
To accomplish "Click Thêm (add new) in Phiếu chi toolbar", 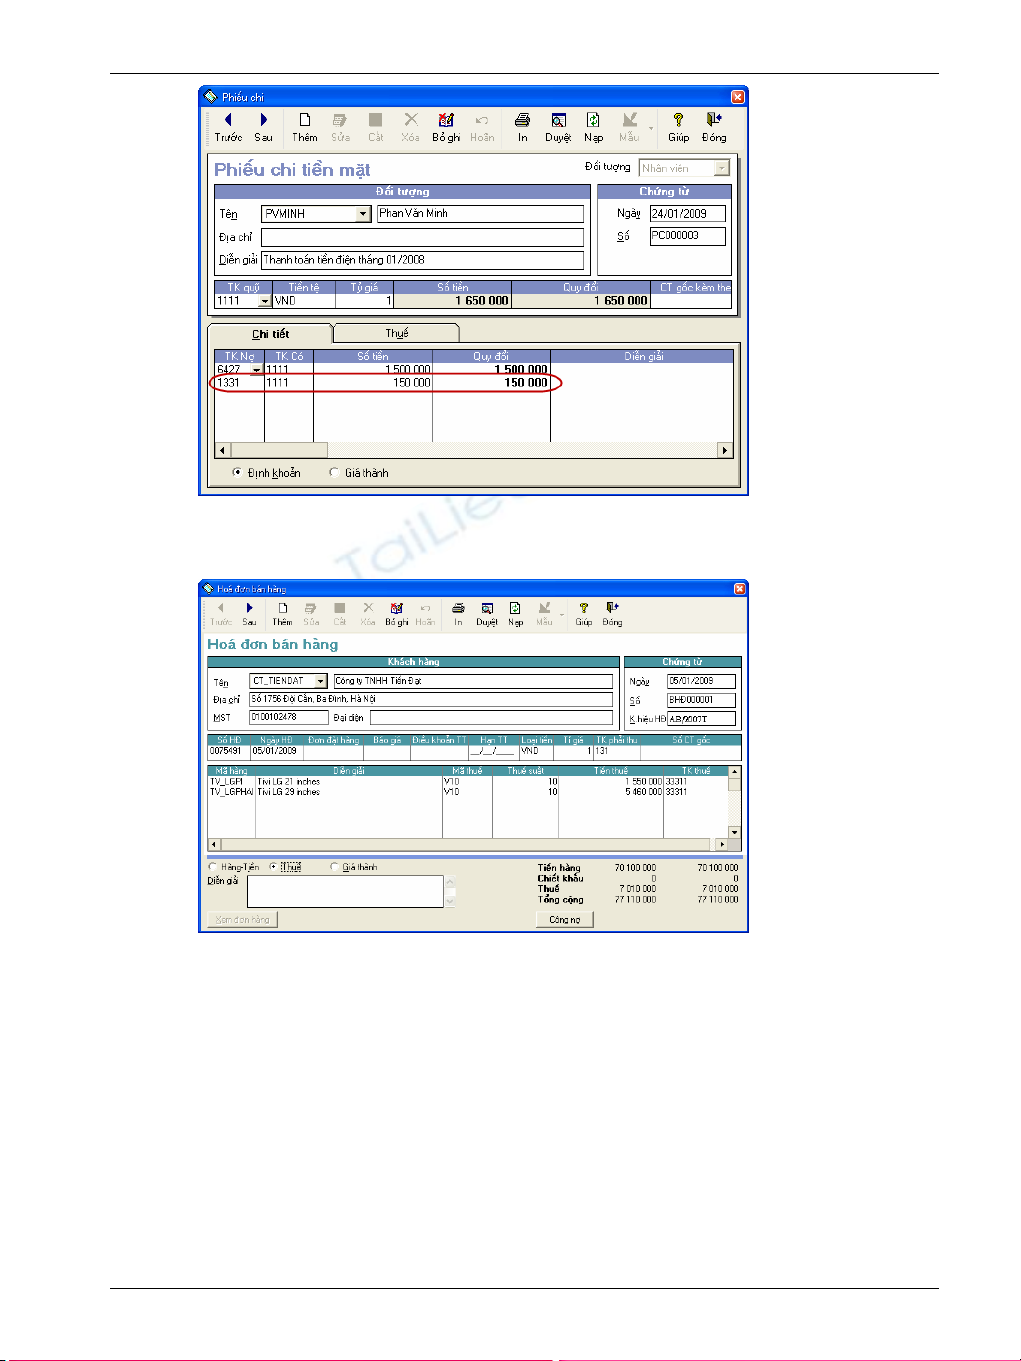I will point(305,127).
